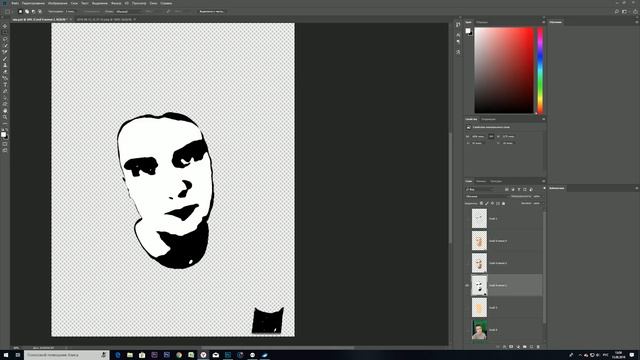Viewport: 640px width, 360px height.
Task: Open the search icon in options bar
Action: 616,11
